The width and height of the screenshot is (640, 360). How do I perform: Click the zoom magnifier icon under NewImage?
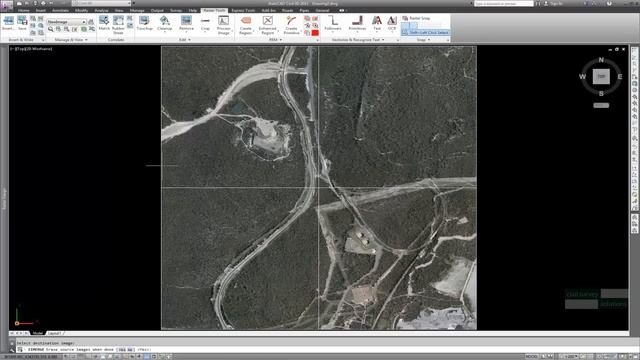[x=51, y=29]
